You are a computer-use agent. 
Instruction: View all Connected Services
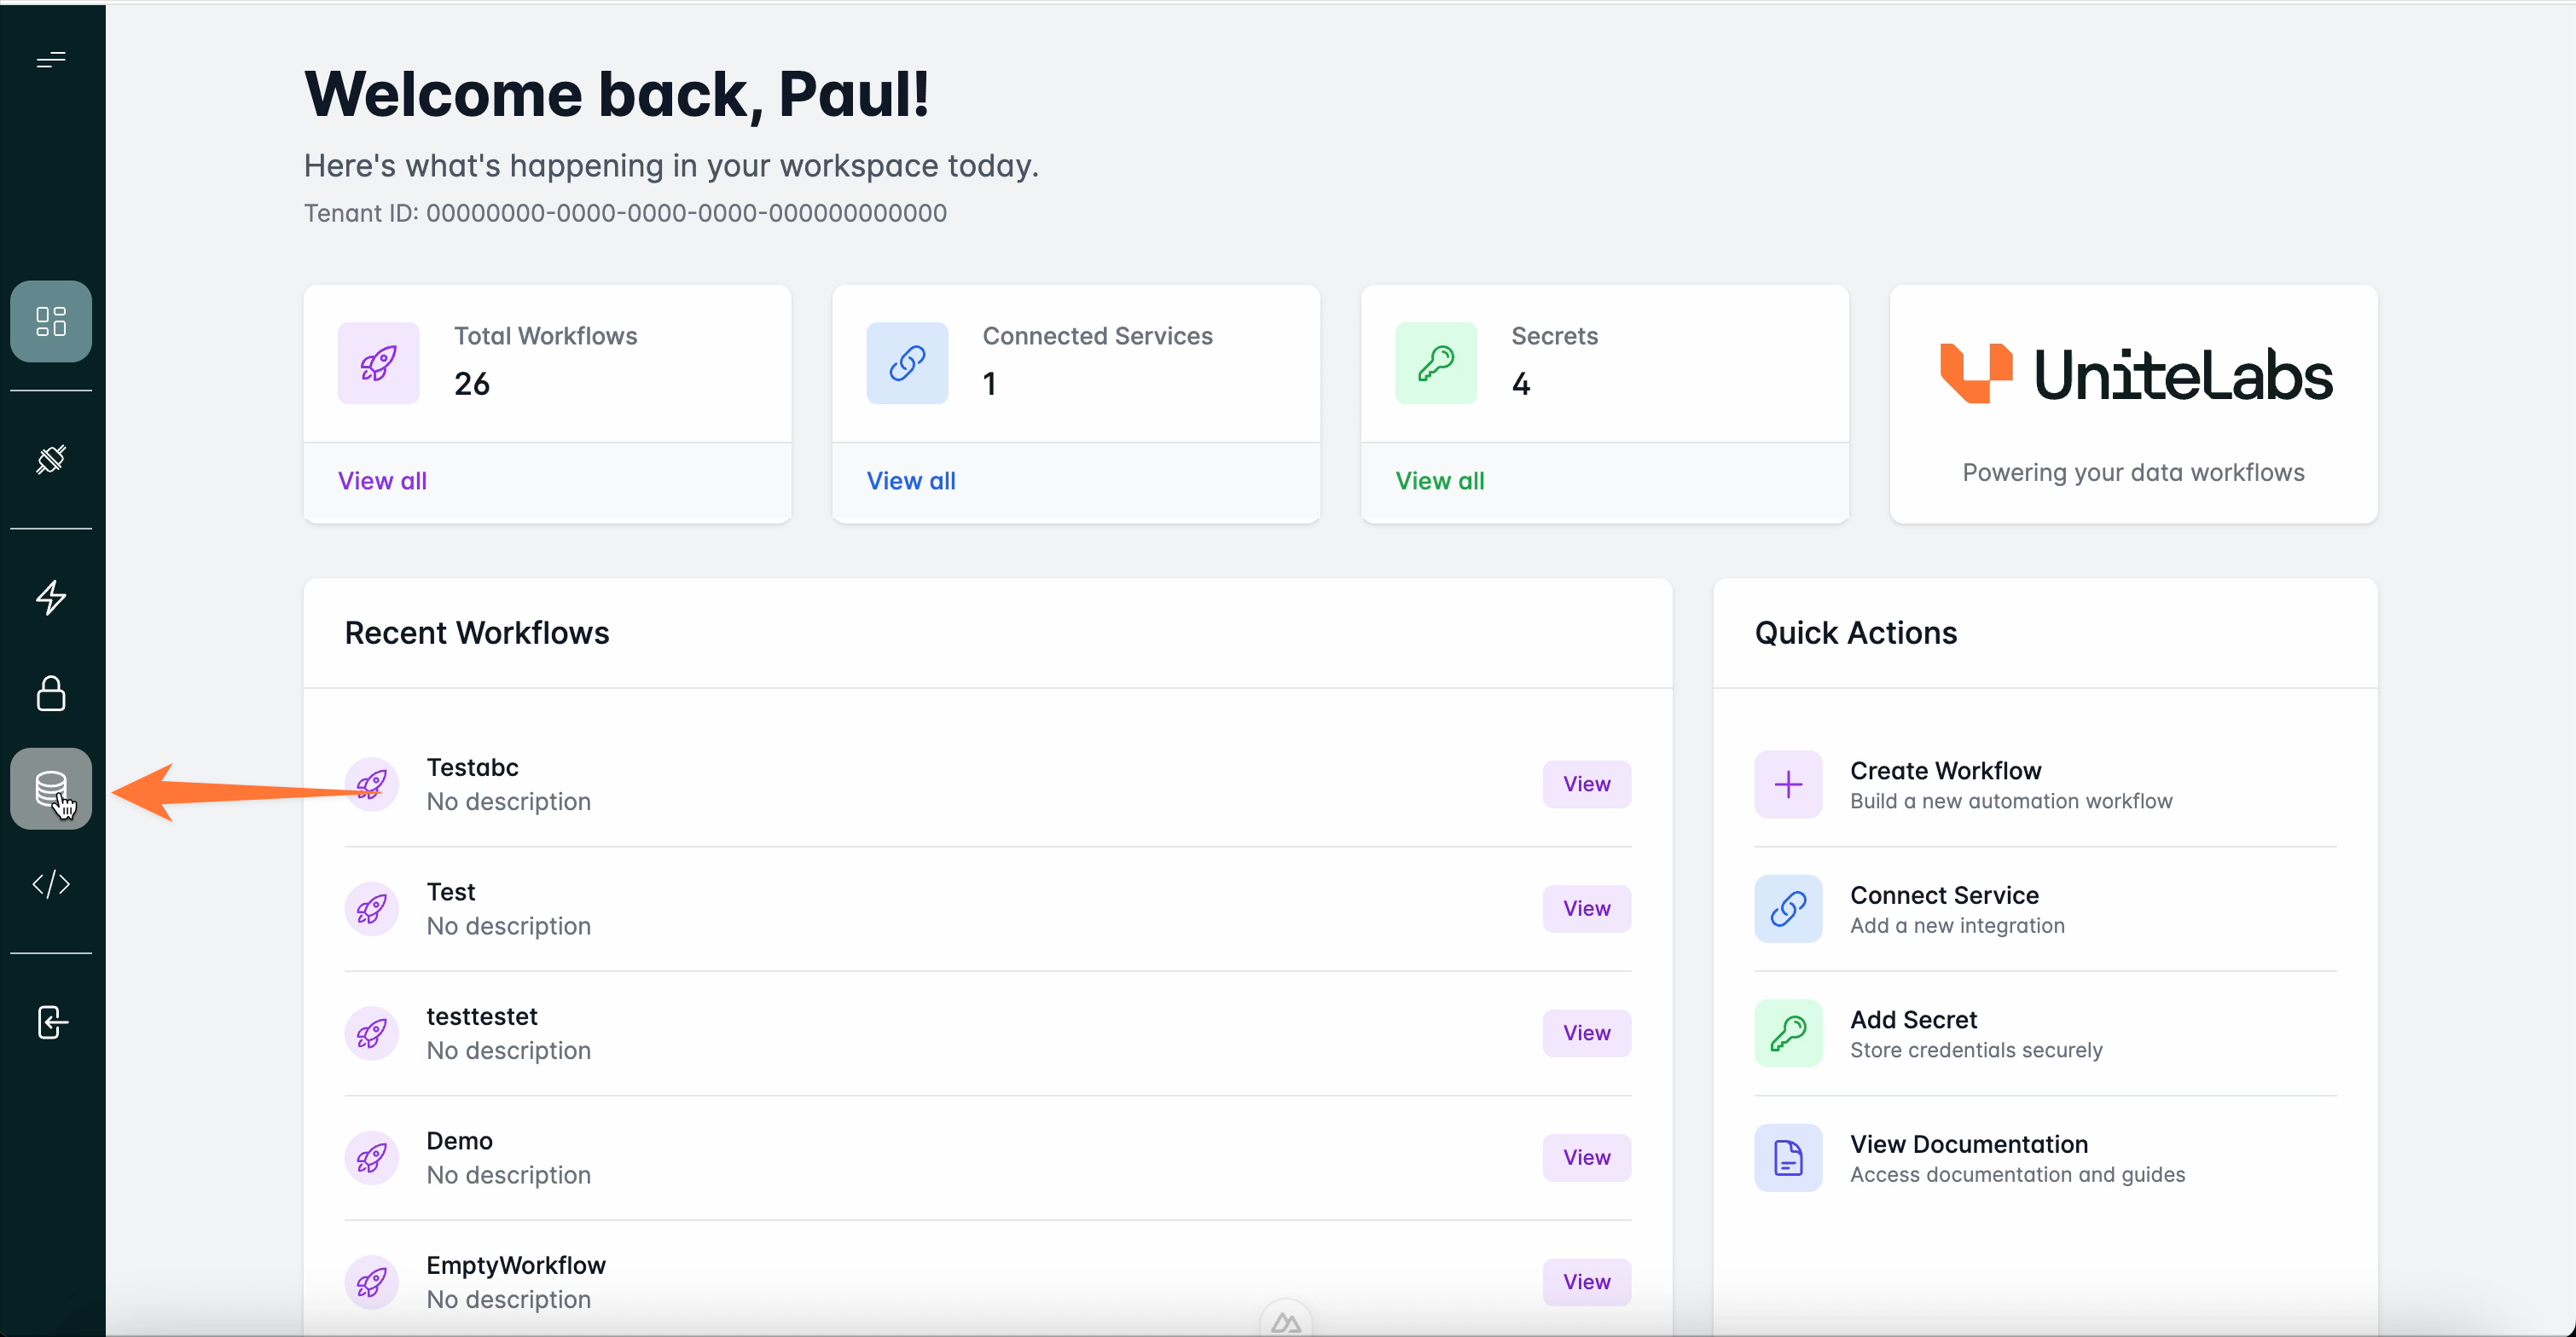(x=911, y=481)
